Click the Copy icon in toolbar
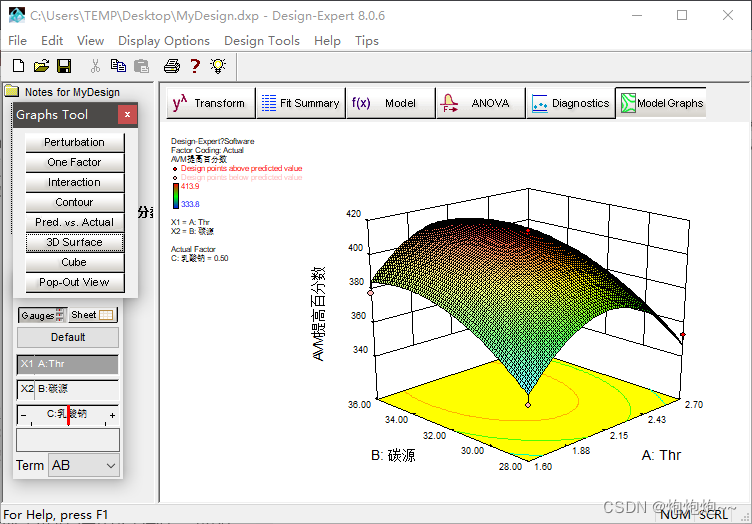 point(118,66)
